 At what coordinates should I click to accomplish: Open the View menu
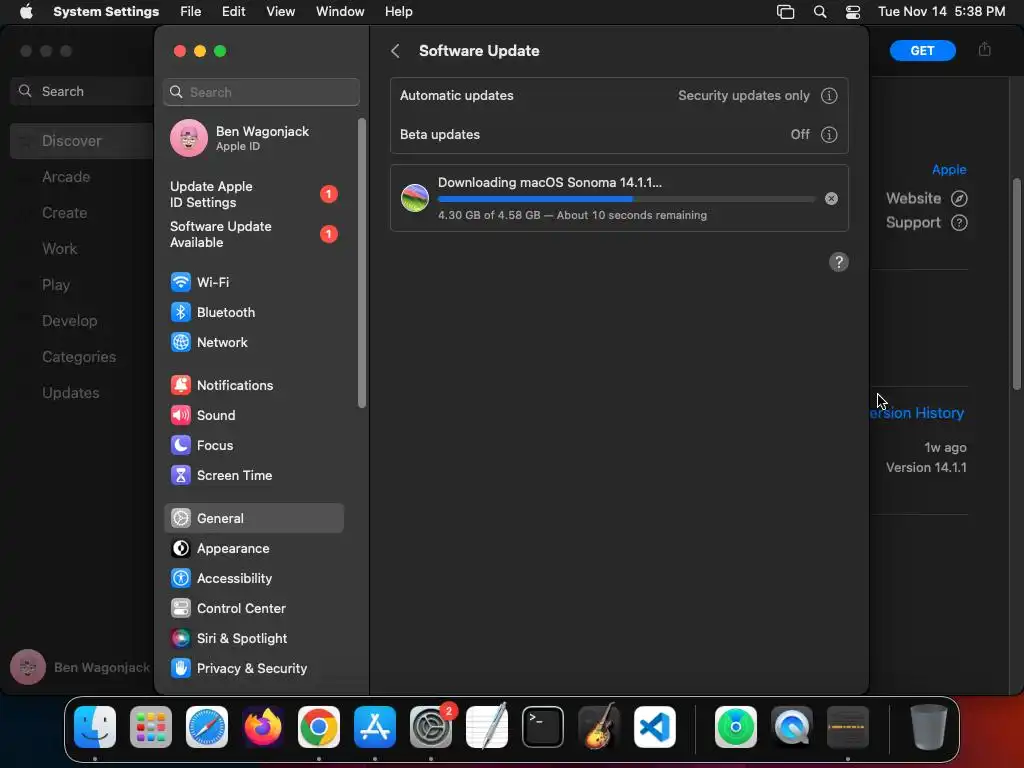pos(280,12)
